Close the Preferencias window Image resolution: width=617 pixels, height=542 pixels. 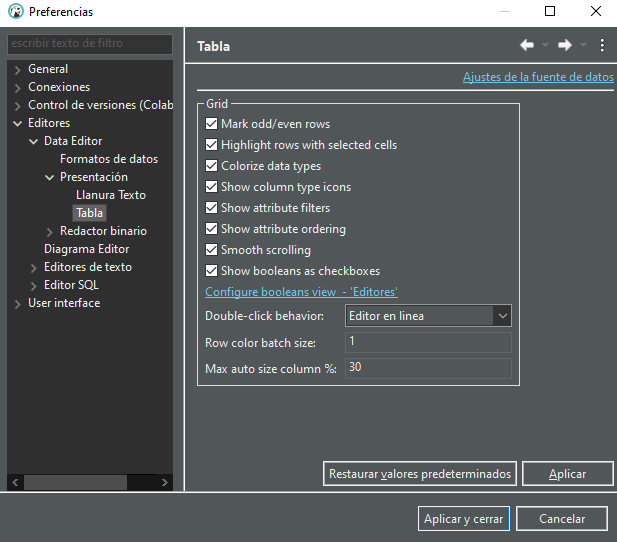[x=596, y=11]
